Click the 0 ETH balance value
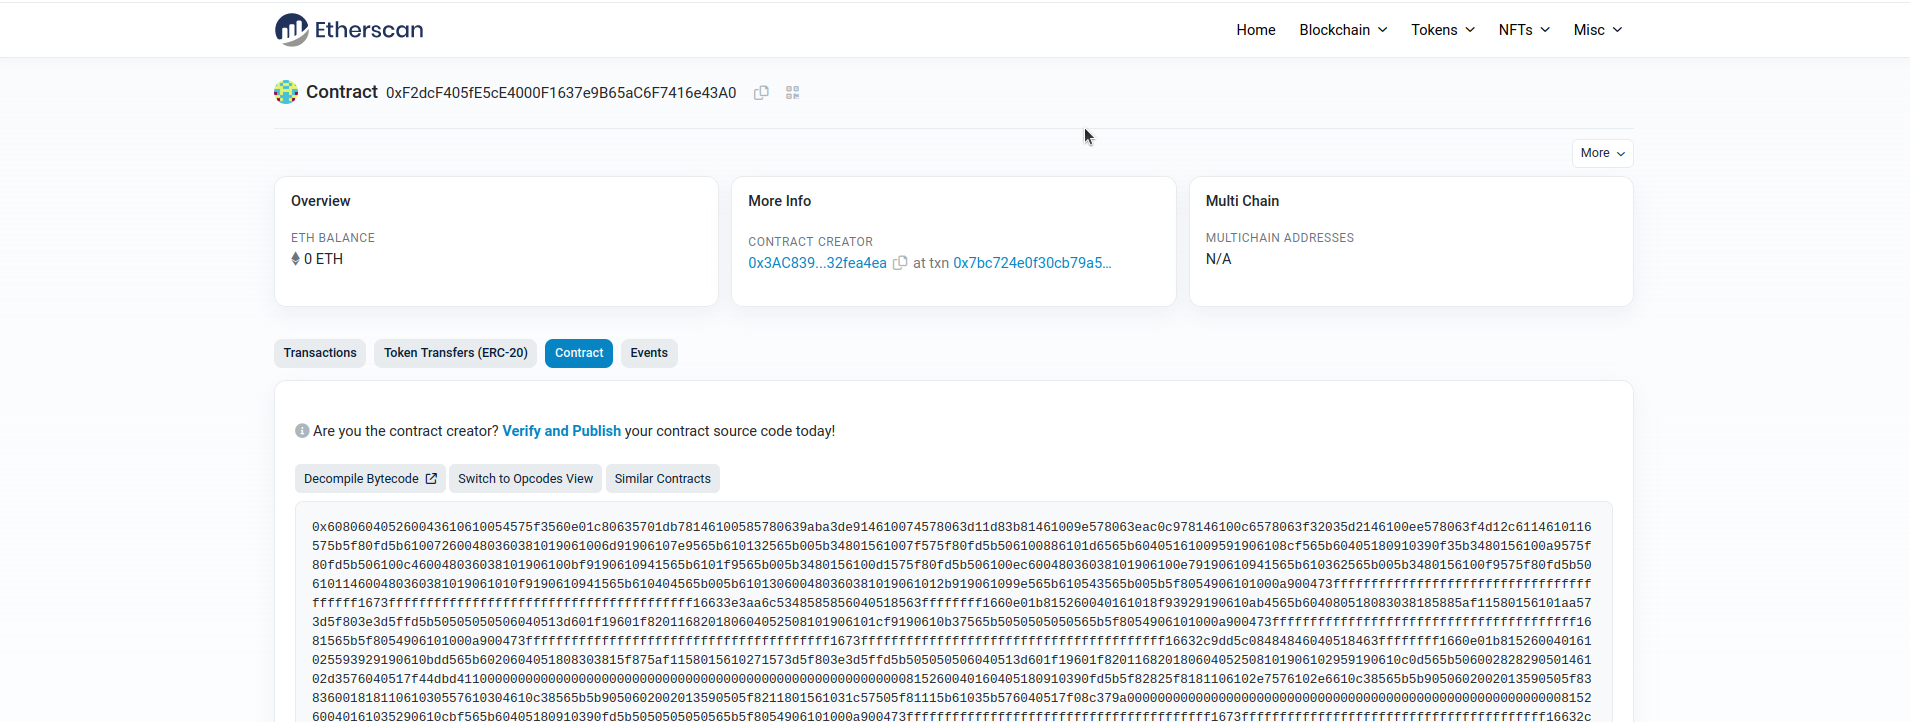The height and width of the screenshot is (722, 1910). click(x=323, y=259)
